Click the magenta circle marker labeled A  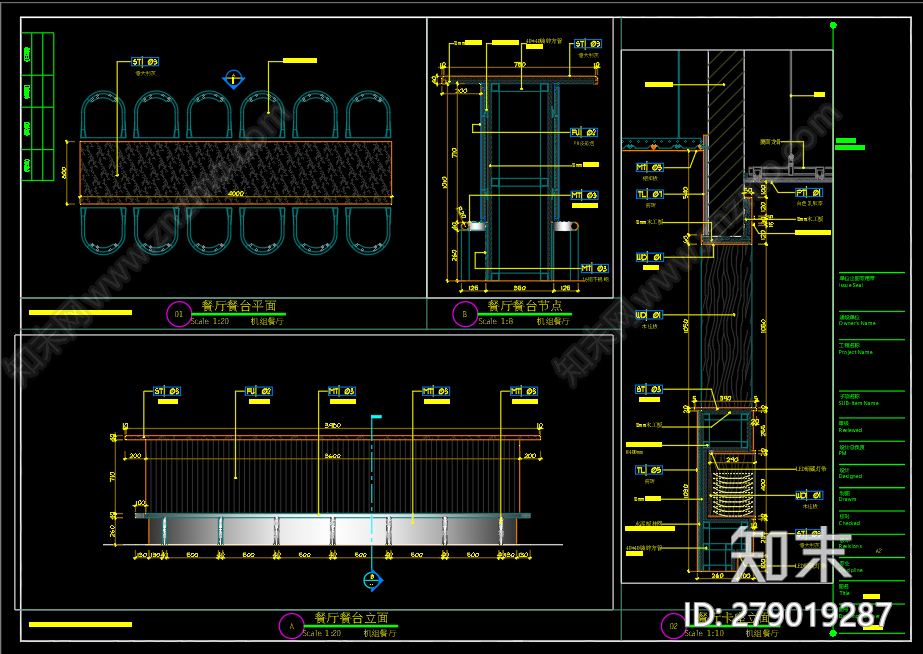[290, 626]
